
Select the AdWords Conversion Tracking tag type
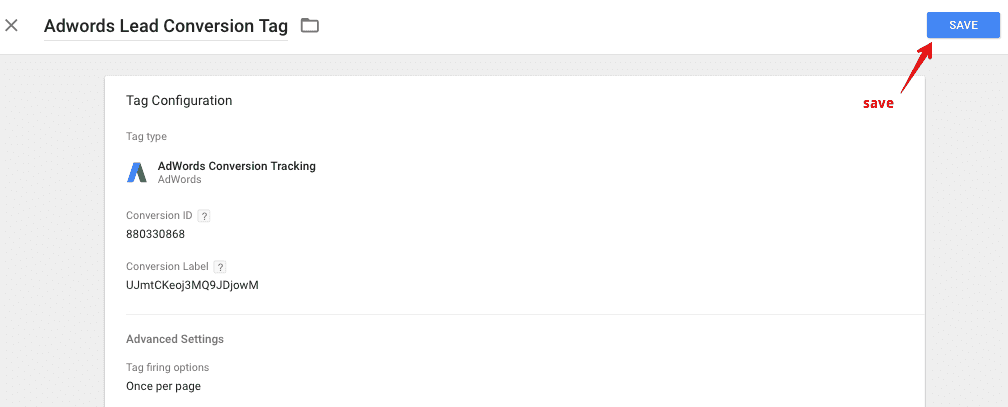(236, 166)
